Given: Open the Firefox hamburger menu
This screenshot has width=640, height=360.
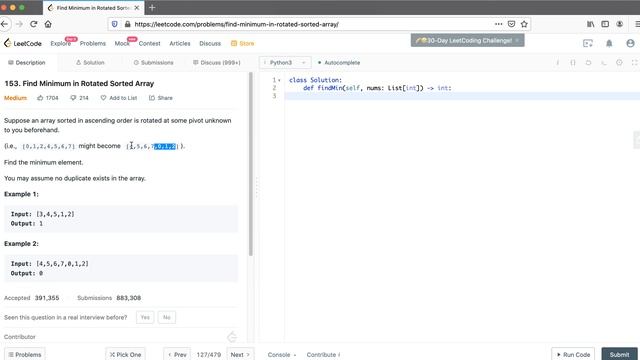Looking at the screenshot, I should point(637,24).
